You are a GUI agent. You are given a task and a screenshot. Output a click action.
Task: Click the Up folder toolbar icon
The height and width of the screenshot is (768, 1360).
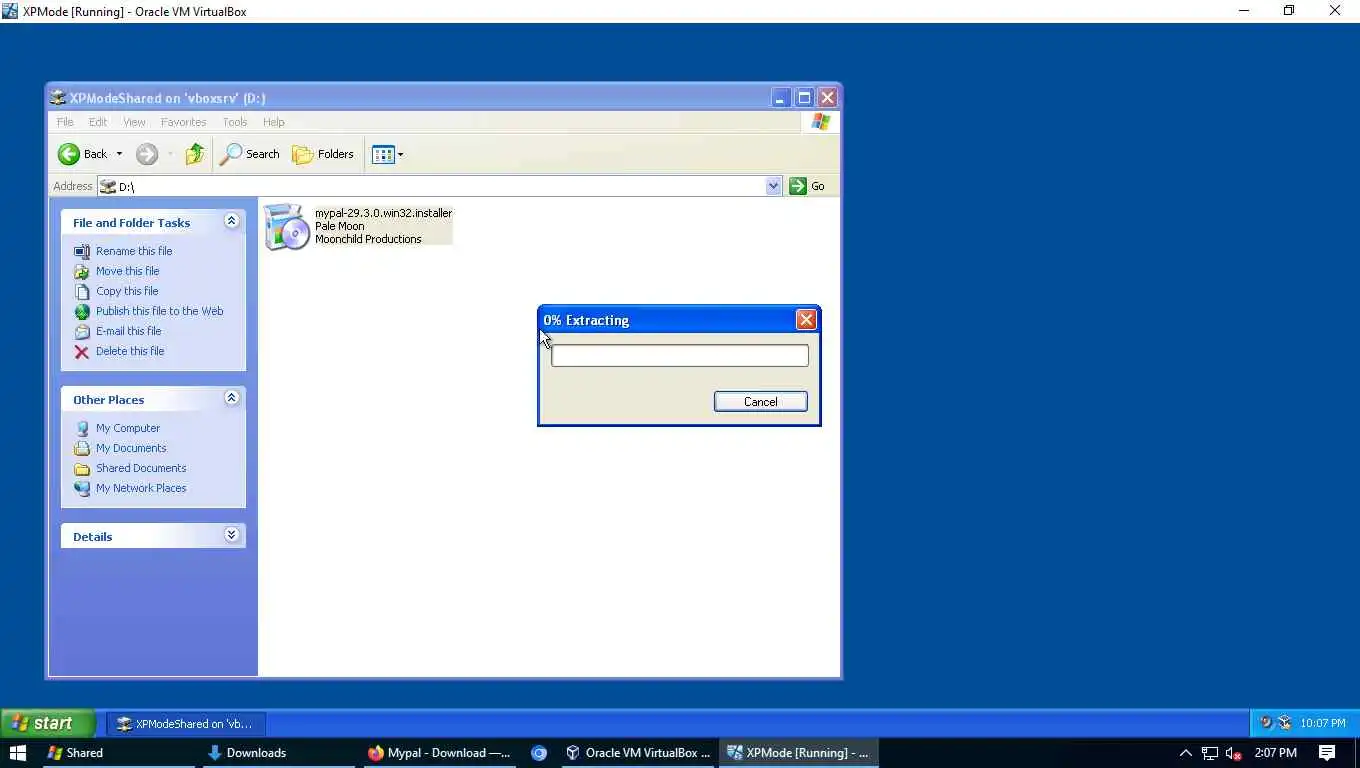(x=195, y=154)
